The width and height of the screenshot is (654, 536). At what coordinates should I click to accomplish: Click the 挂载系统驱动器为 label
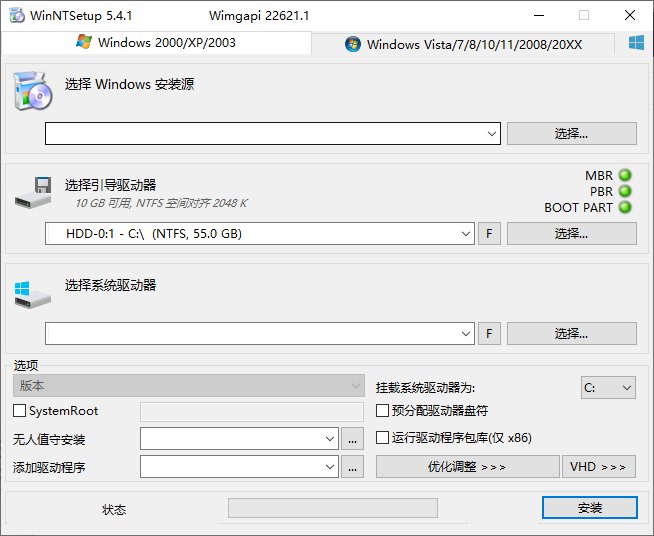[425, 388]
